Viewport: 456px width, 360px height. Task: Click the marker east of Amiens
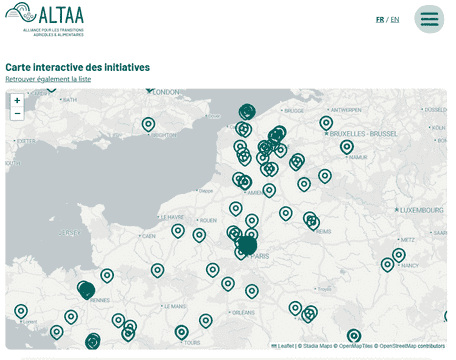pyautogui.click(x=269, y=190)
